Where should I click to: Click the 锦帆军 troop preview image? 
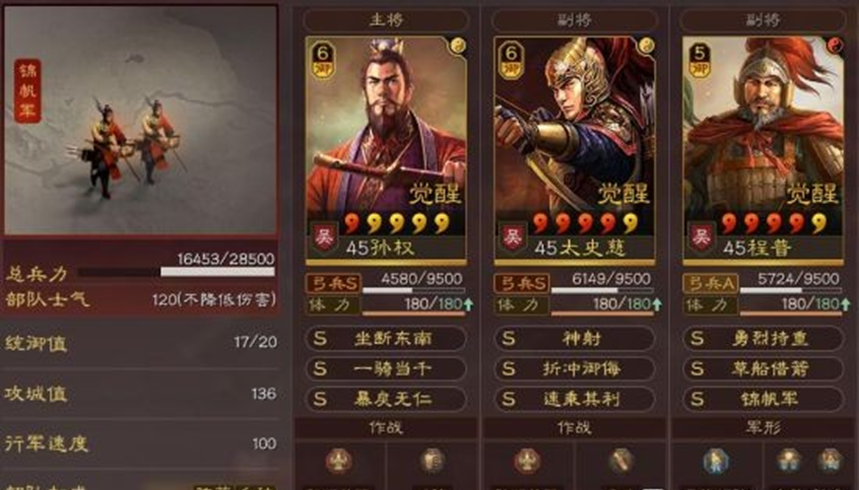tap(140, 120)
